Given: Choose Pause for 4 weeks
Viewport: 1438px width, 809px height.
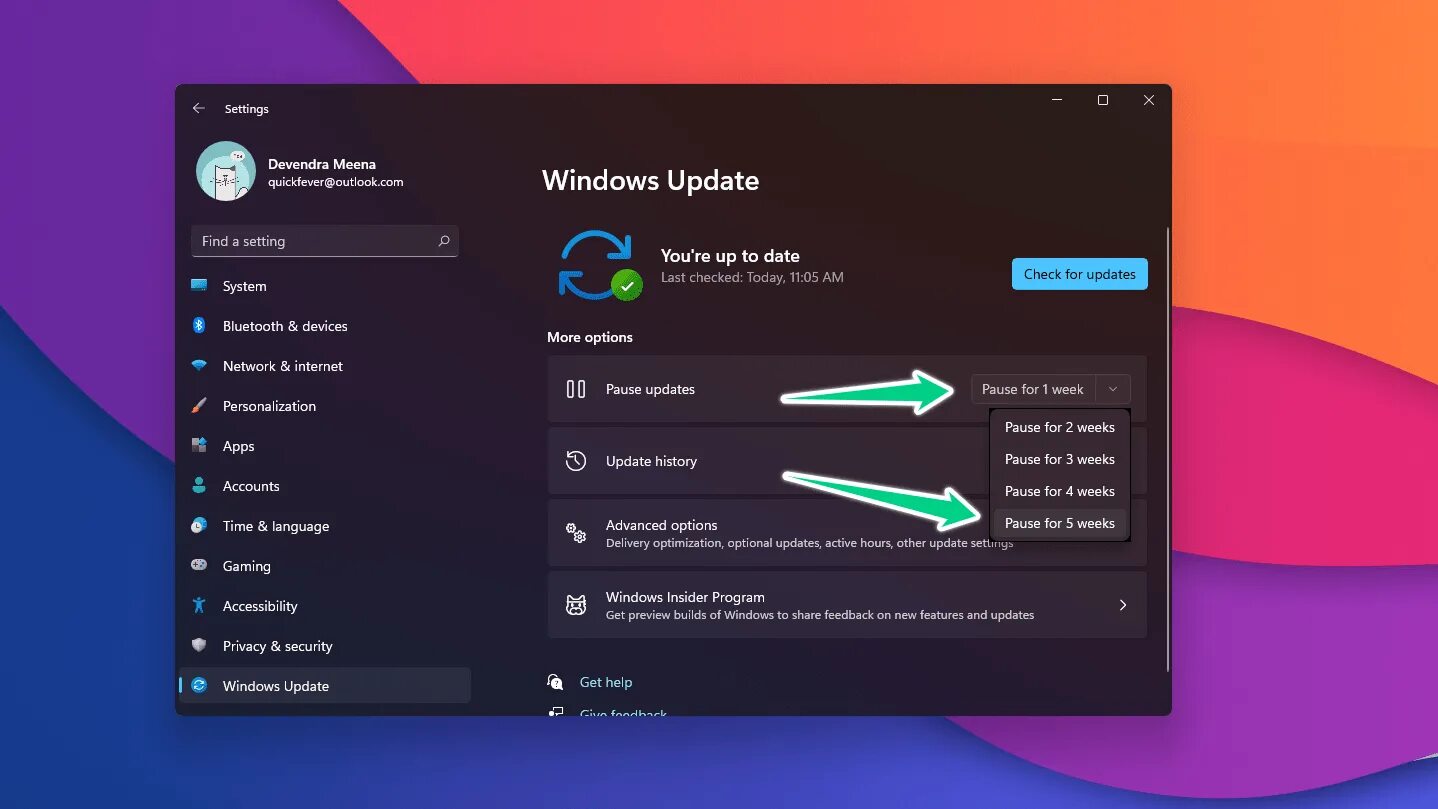Looking at the screenshot, I should tap(1060, 491).
